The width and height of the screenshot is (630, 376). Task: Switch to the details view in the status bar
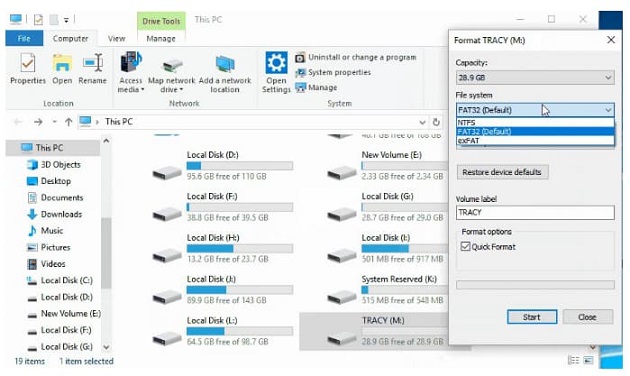click(x=574, y=360)
